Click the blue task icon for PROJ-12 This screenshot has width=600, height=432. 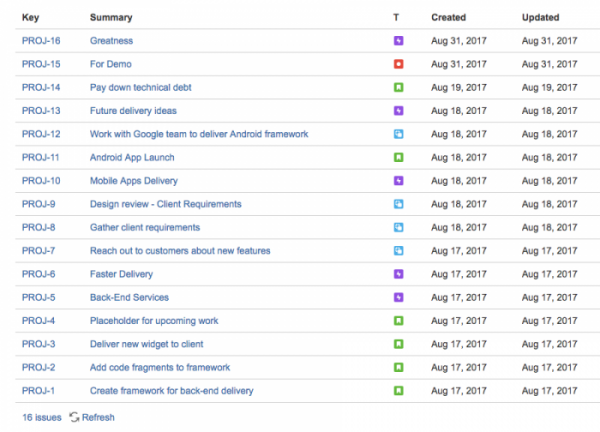tap(398, 134)
